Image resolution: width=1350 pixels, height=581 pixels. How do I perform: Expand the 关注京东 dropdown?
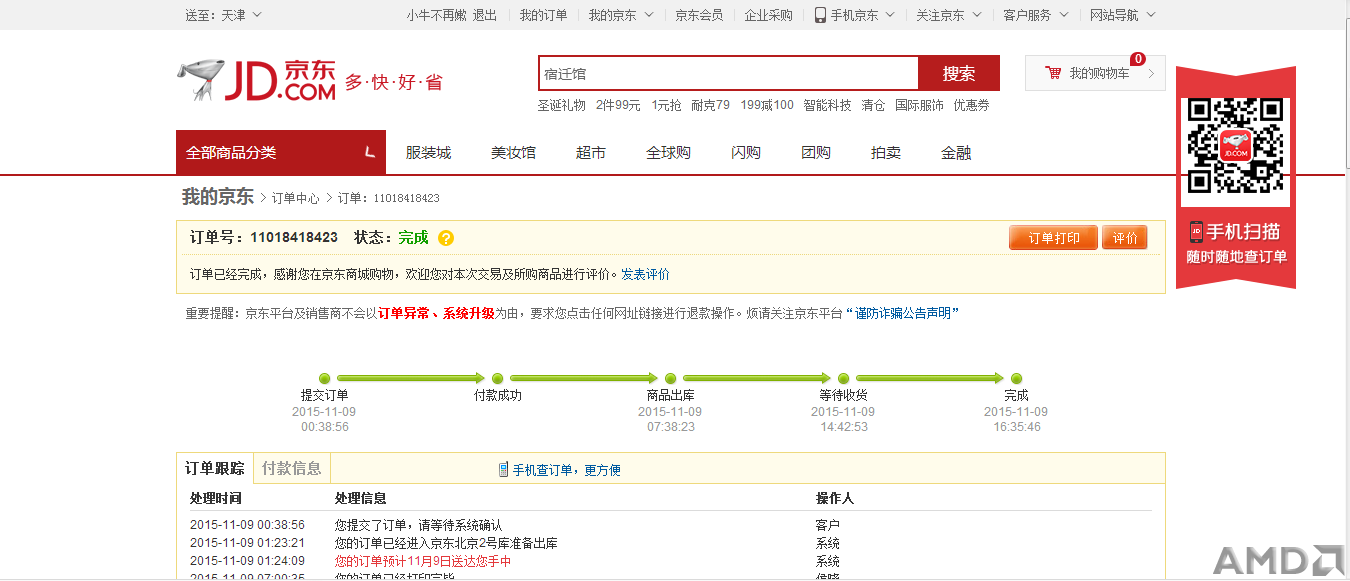[949, 15]
